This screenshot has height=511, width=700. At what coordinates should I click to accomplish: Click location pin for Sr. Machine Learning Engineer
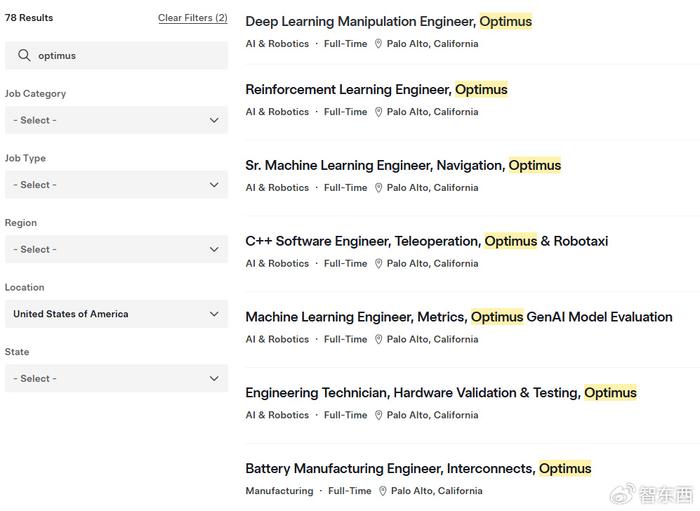[x=378, y=187]
